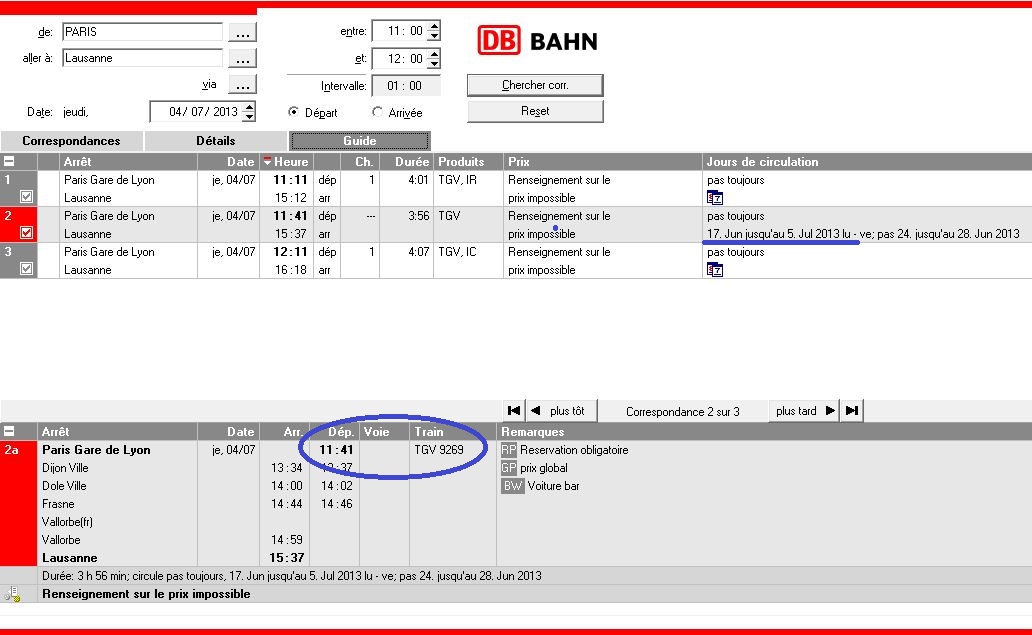Click the Vallorbe(fr) stop

pyautogui.click(x=67, y=522)
